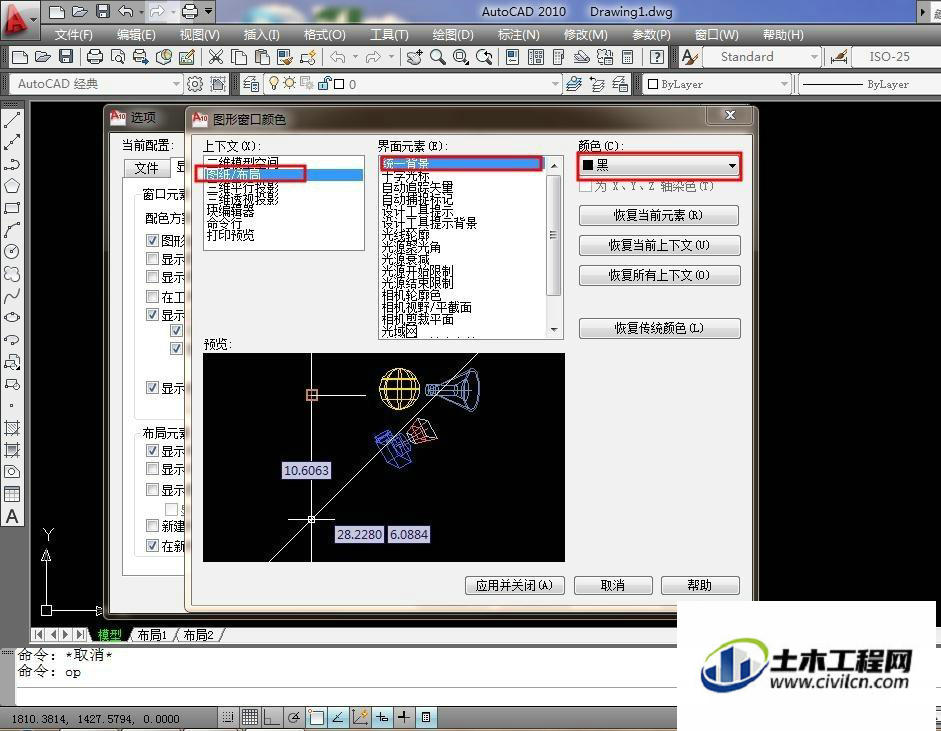
Task: Select the Polygon tool
Action: 12,185
